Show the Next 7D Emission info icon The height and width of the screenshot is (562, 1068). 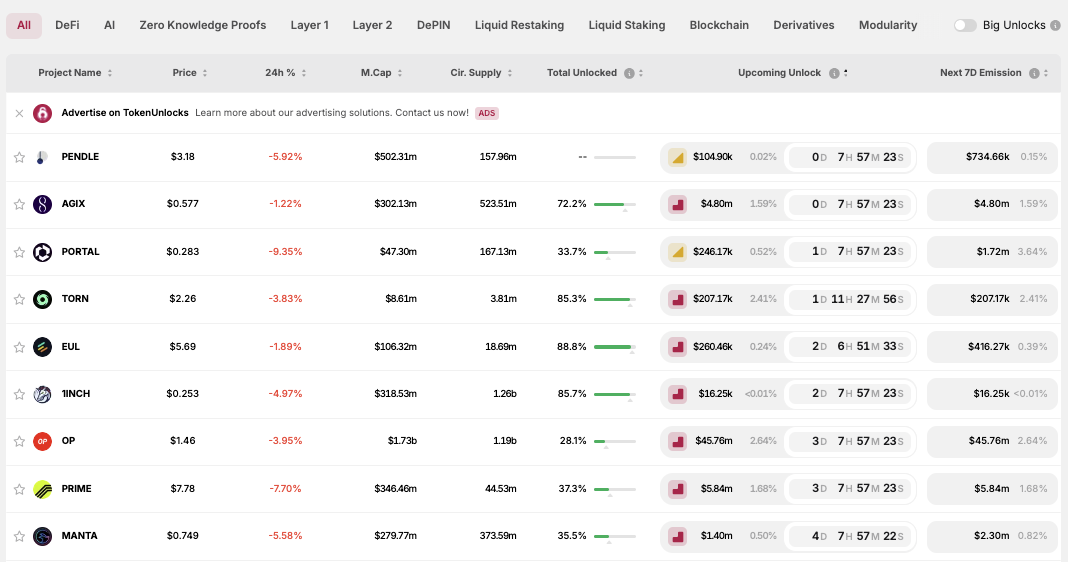[1034, 73]
